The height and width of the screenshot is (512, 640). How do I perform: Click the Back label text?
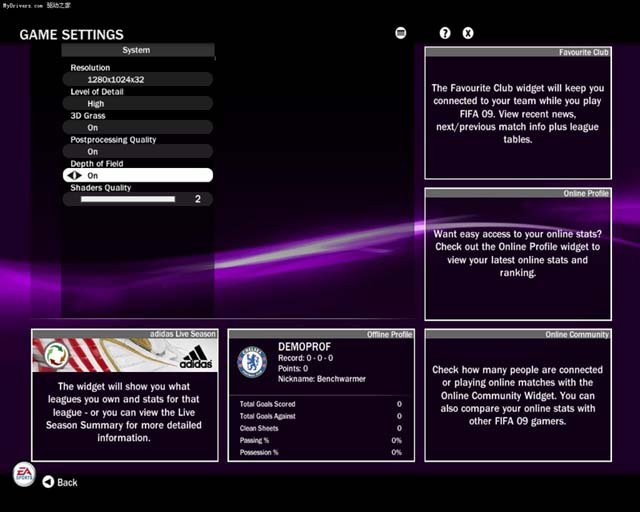pyautogui.click(x=67, y=483)
